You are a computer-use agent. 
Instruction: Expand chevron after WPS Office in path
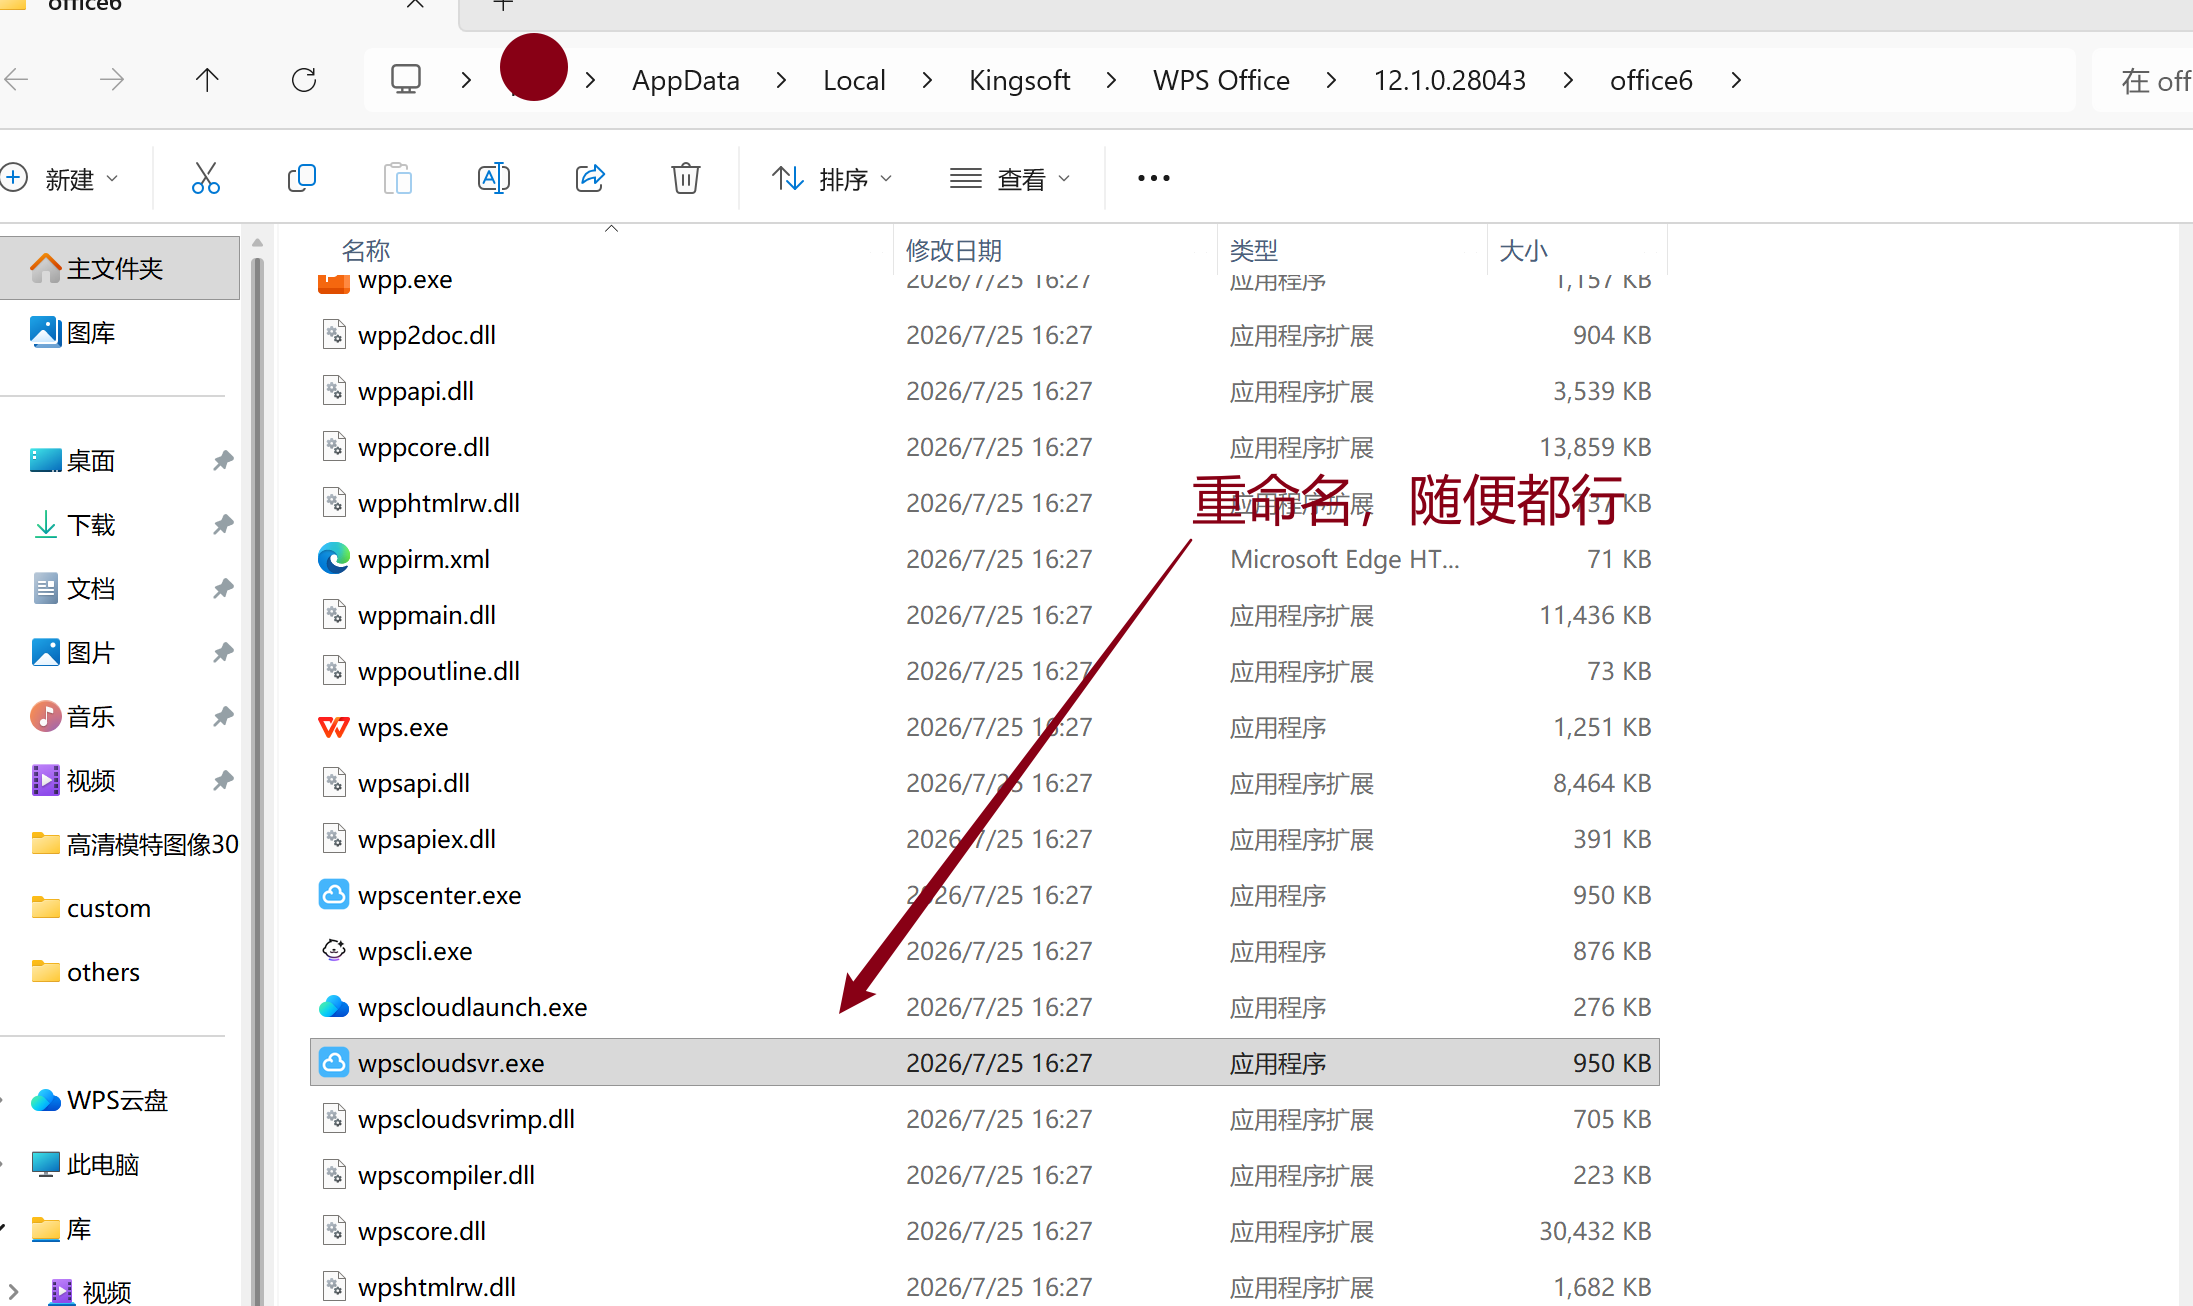1331,80
